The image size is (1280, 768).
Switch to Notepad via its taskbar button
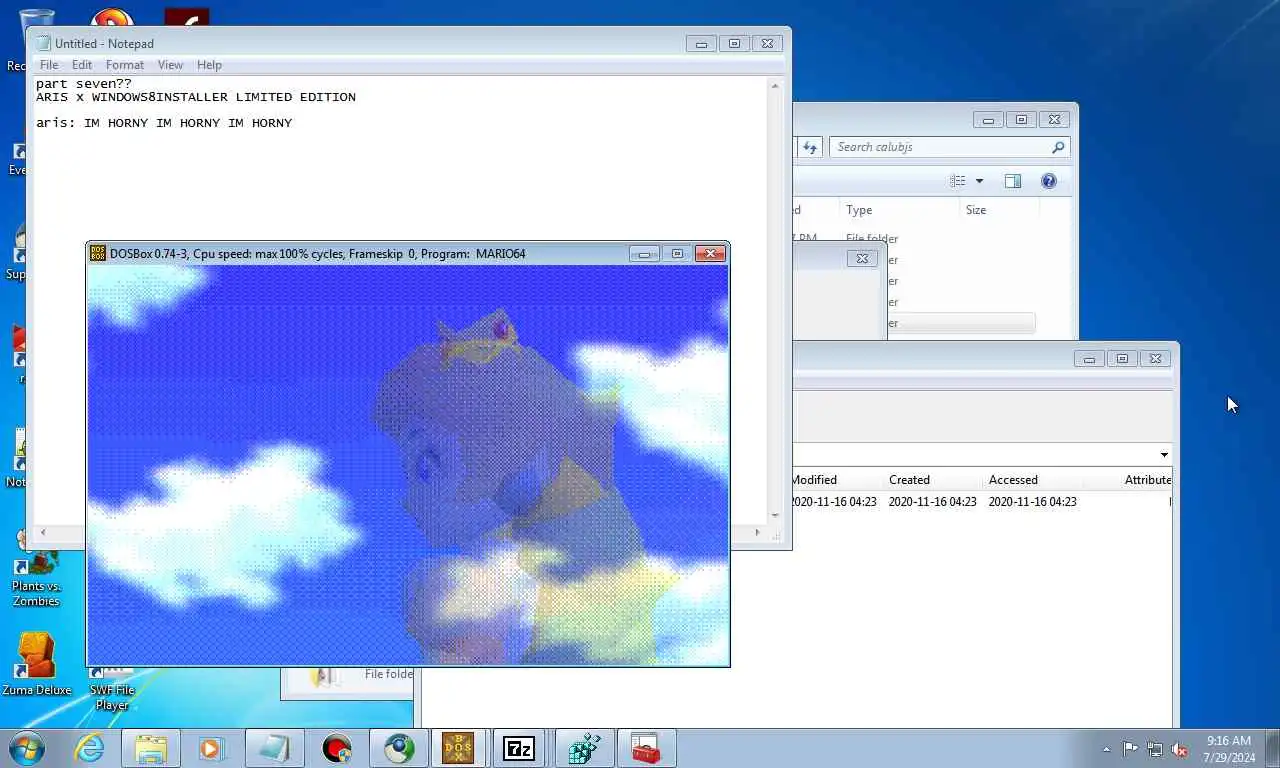tap(275, 748)
